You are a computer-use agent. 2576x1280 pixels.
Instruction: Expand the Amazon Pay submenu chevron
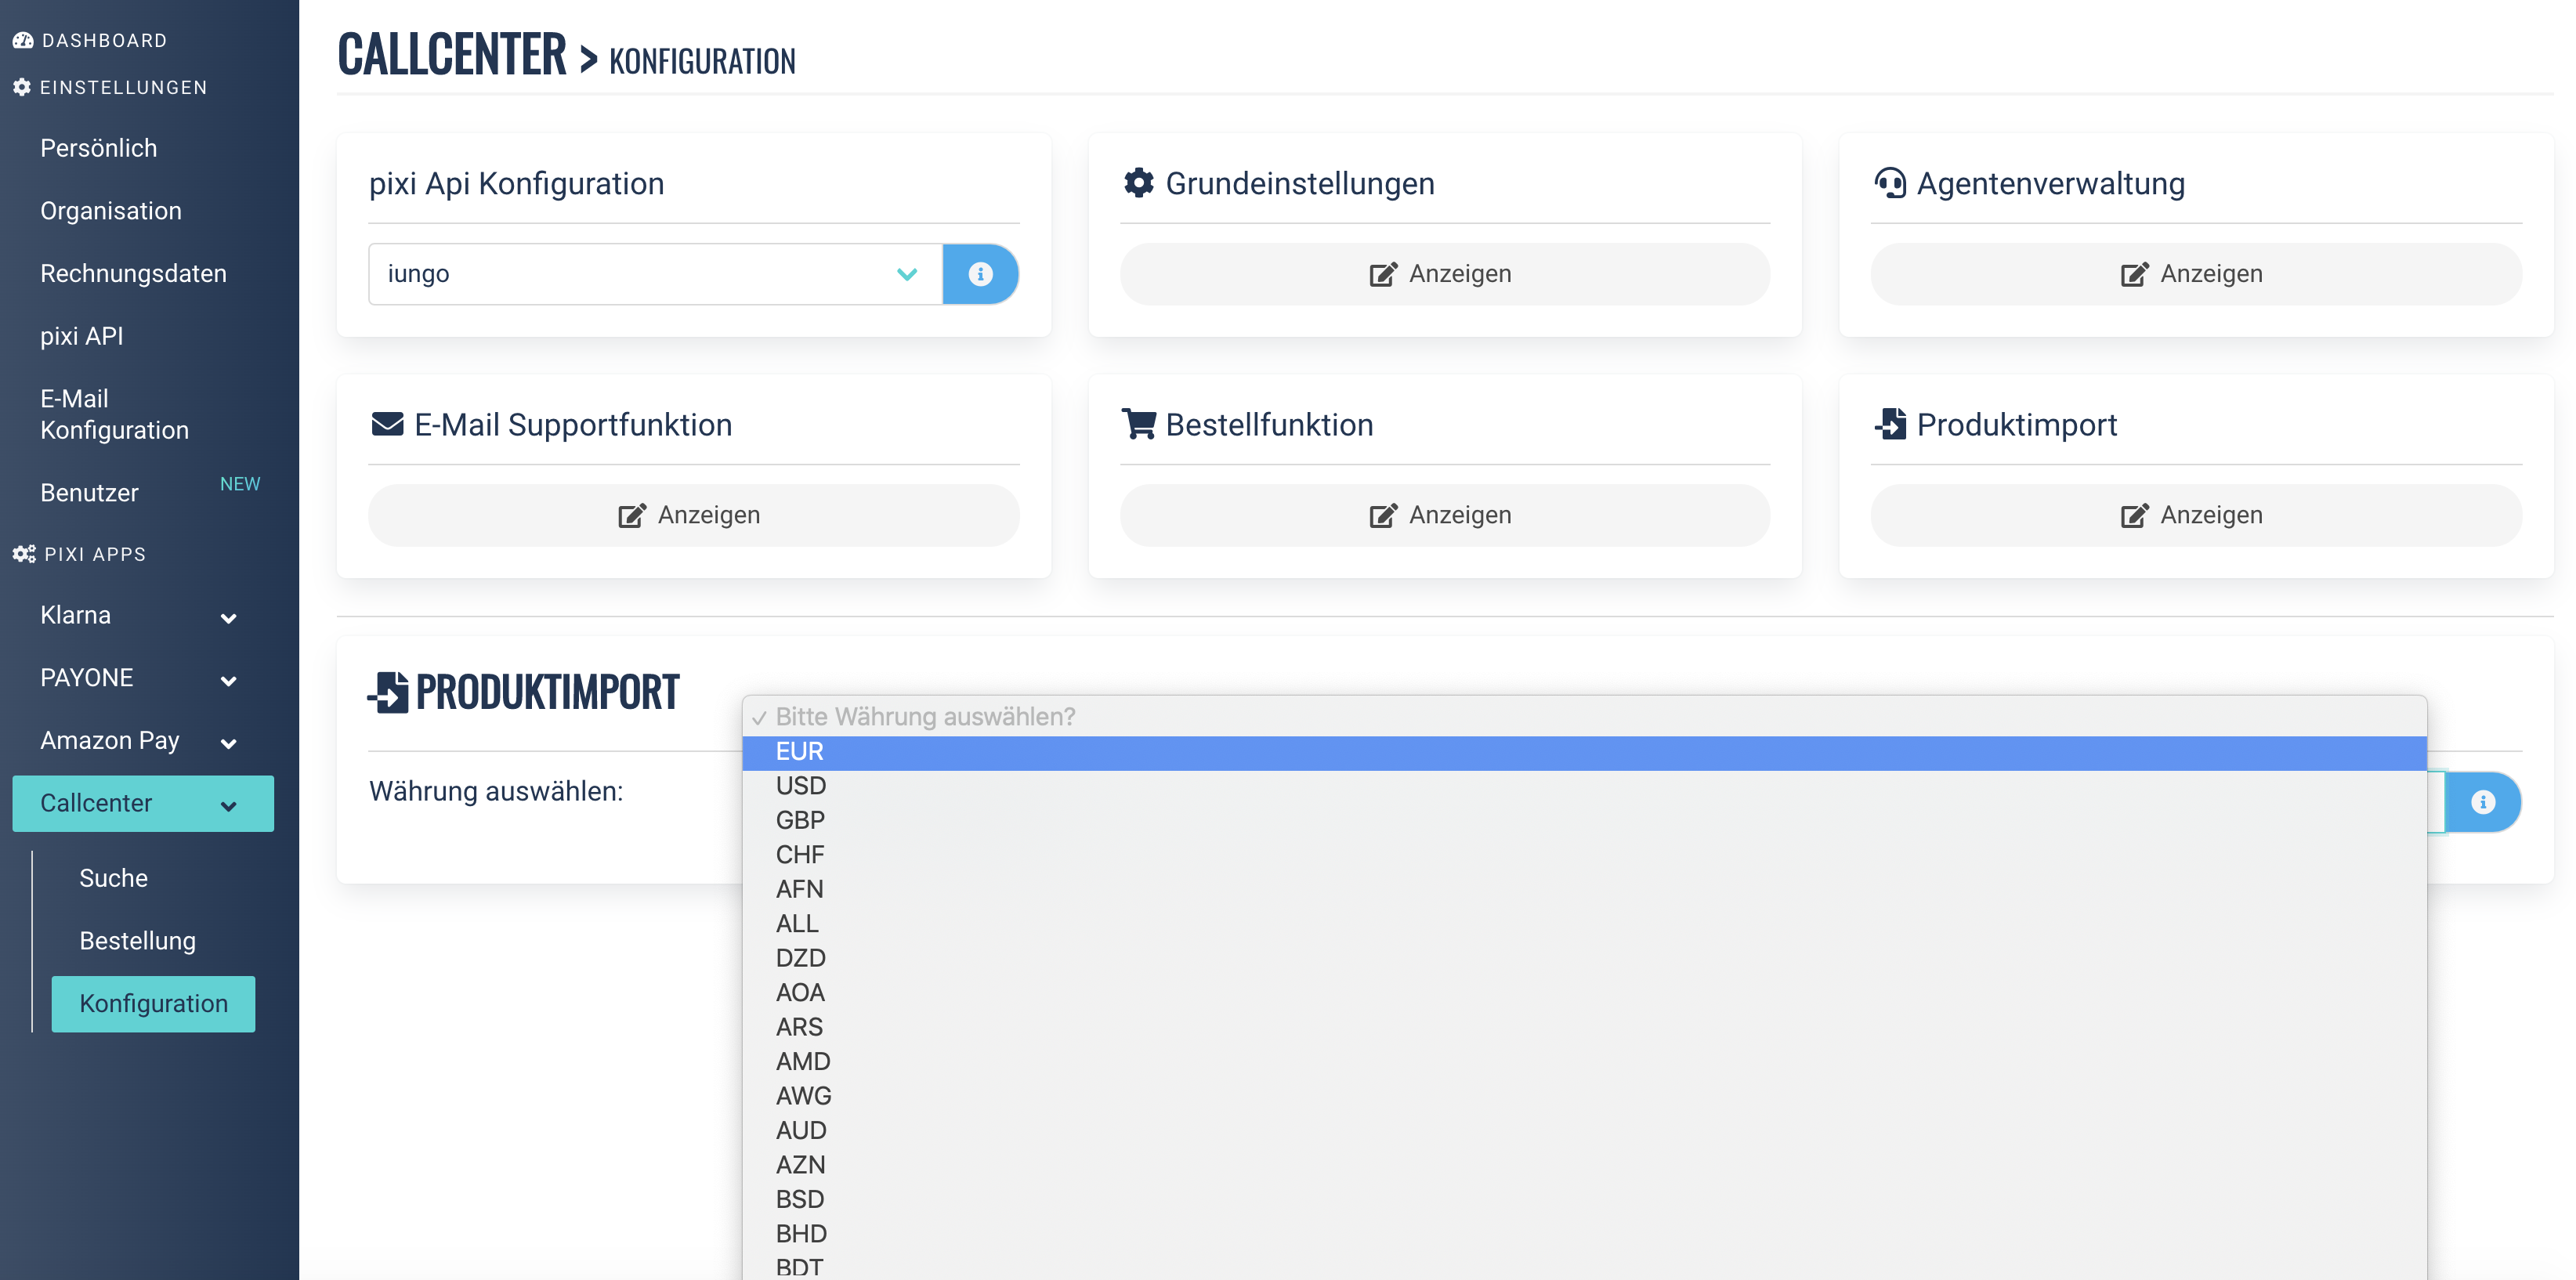[229, 743]
